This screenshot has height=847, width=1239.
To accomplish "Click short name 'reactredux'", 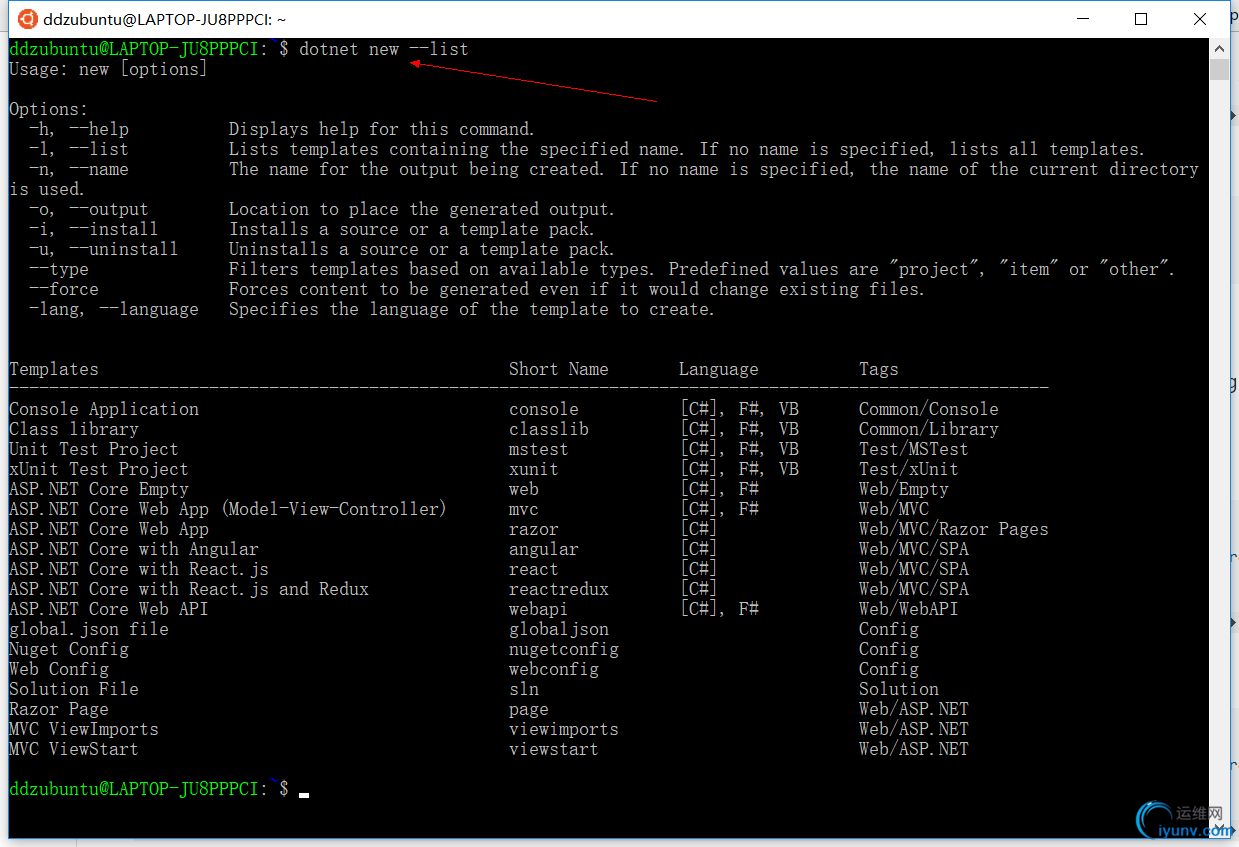I will click(x=559, y=589).
